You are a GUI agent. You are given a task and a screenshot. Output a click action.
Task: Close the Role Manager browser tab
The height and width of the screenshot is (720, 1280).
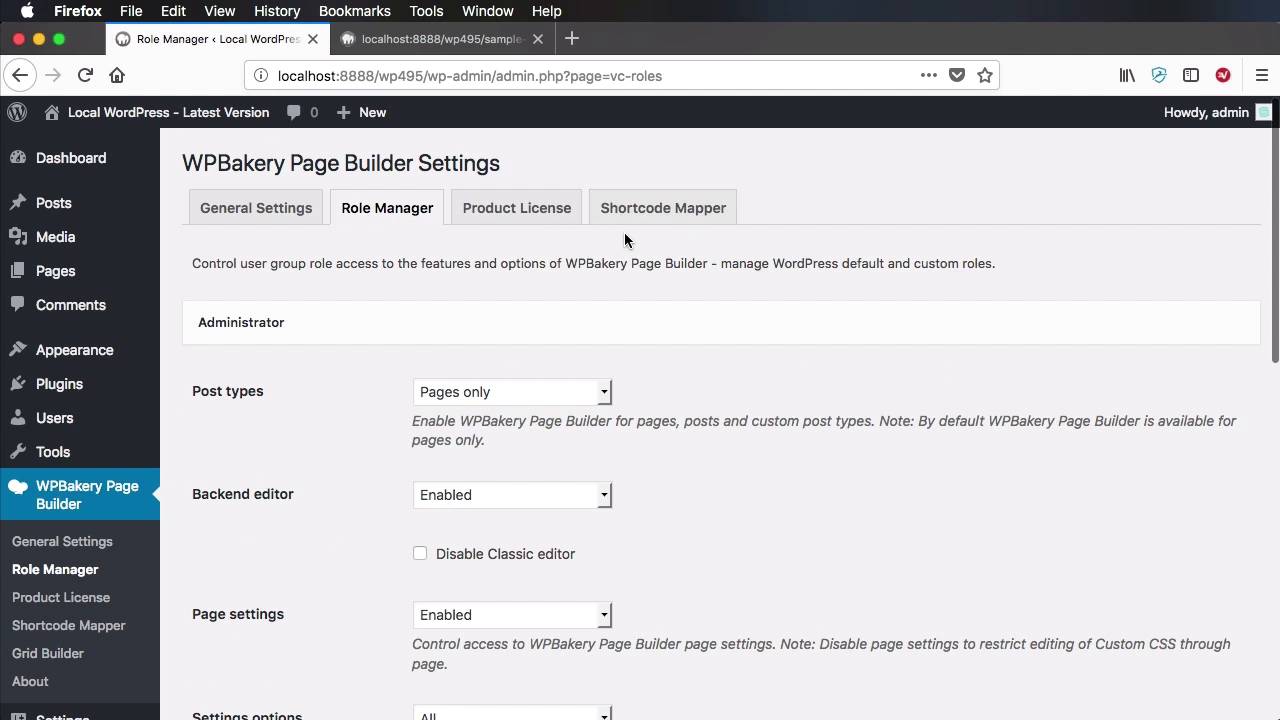coord(313,39)
